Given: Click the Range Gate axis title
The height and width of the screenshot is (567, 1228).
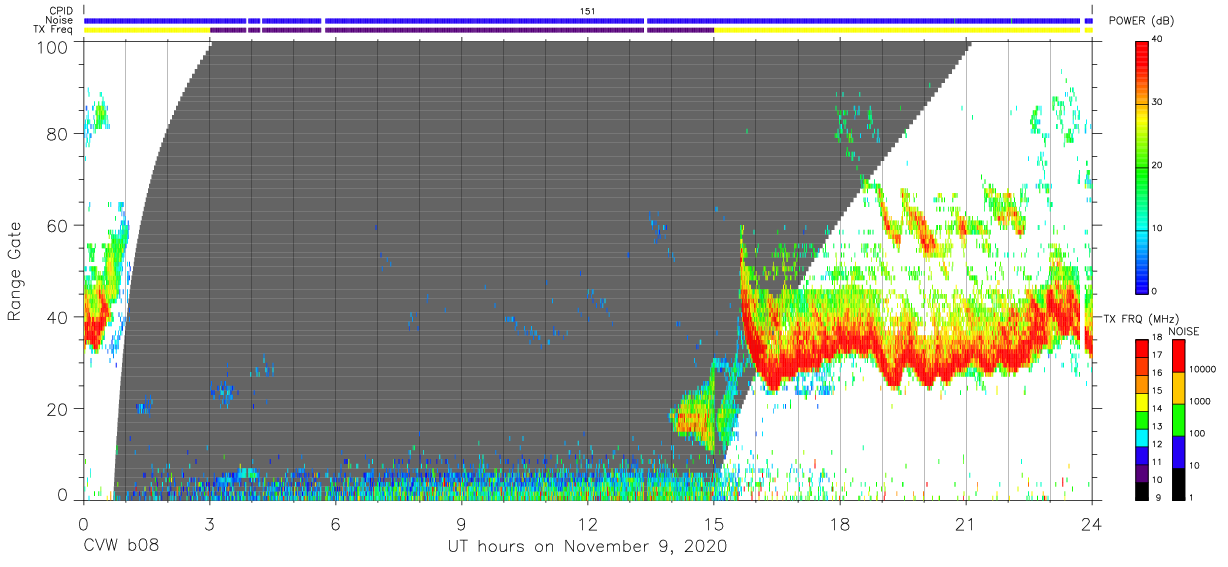Looking at the screenshot, I should (15, 272).
